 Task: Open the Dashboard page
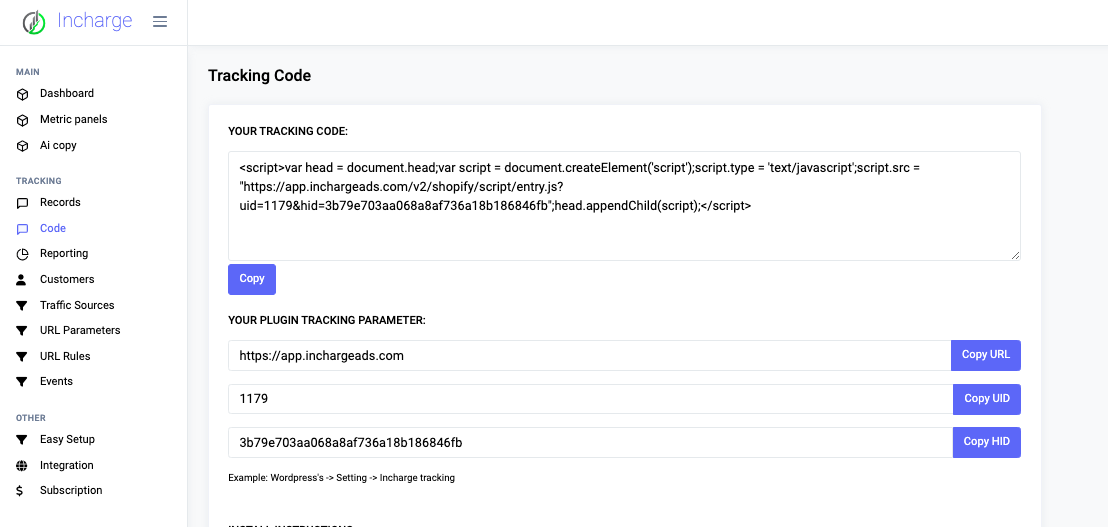click(x=66, y=93)
